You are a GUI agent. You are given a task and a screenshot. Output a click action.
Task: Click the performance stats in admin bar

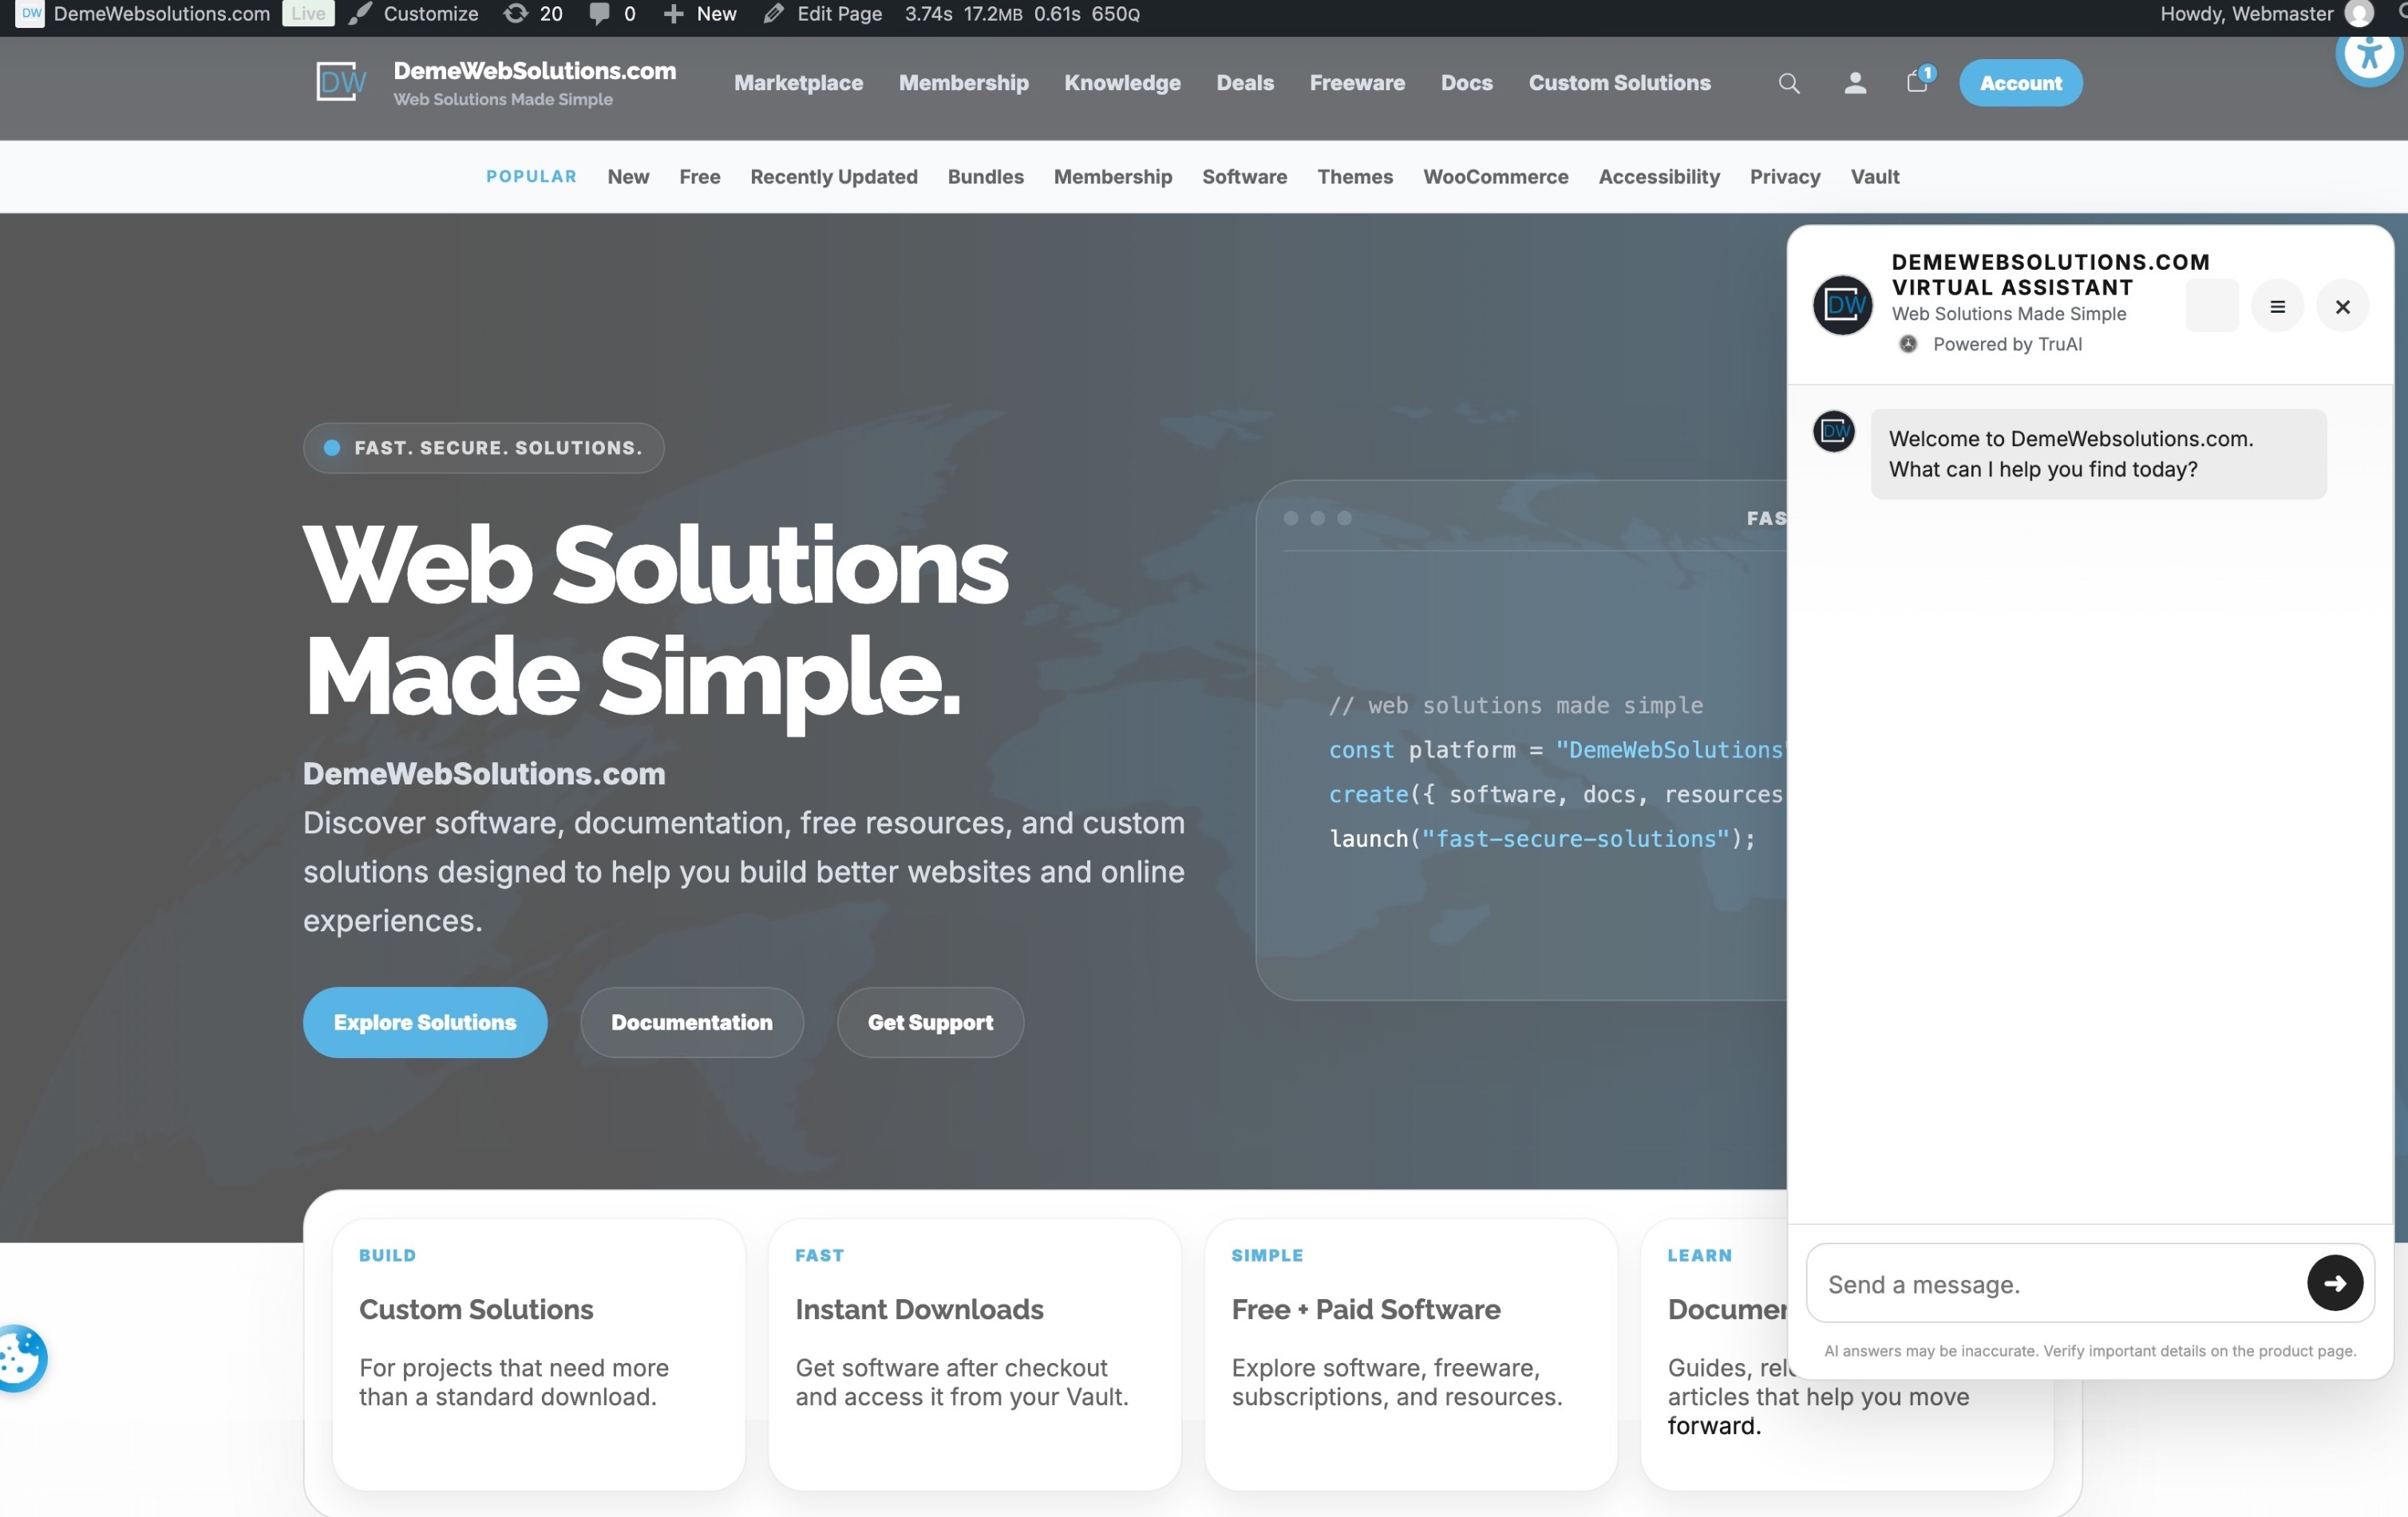click(x=1022, y=14)
